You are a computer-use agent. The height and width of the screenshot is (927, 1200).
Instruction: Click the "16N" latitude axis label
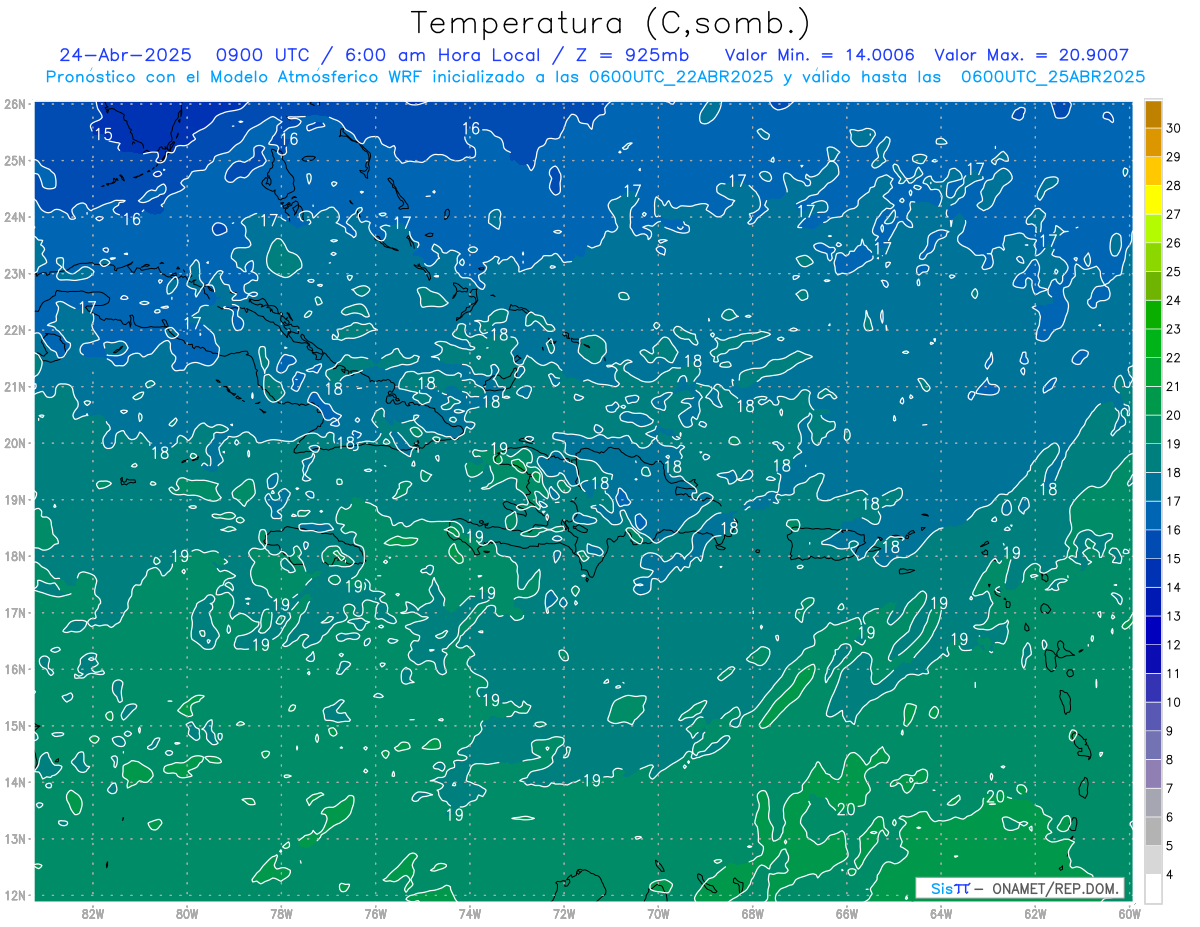tap(14, 669)
